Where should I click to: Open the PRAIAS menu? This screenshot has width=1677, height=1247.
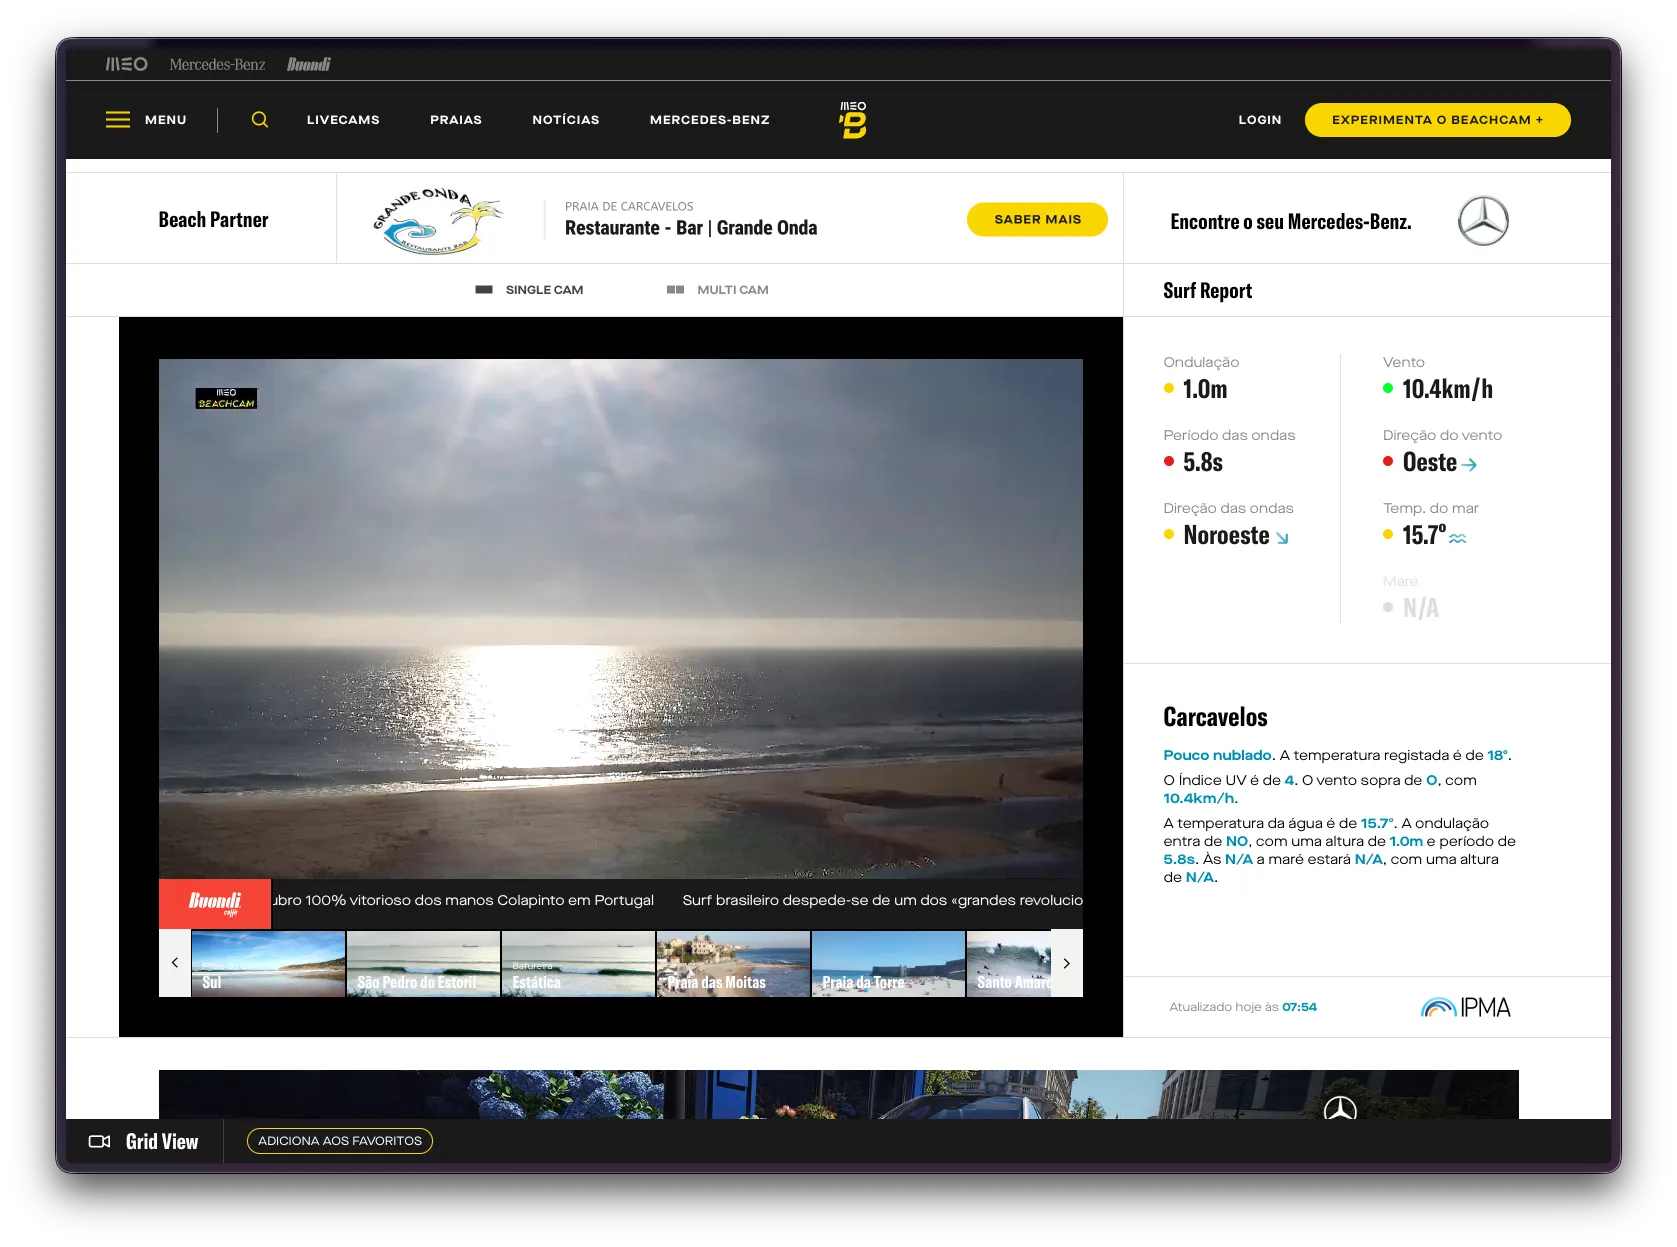pos(456,120)
